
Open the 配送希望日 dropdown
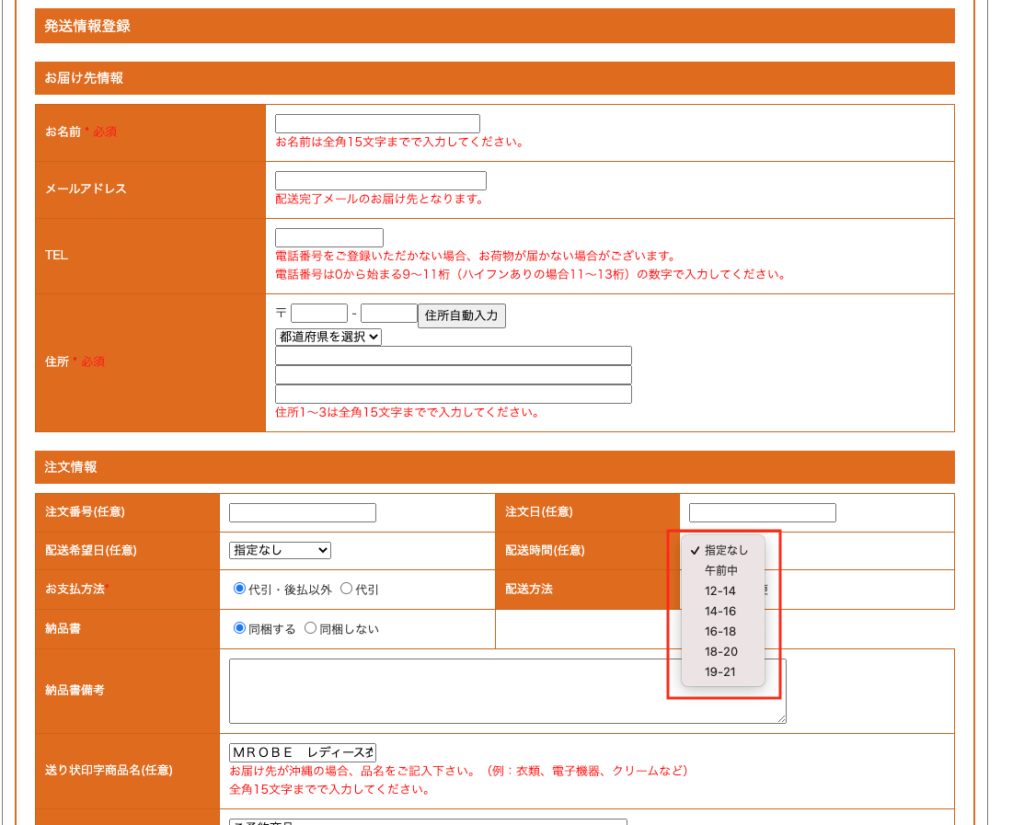280,550
